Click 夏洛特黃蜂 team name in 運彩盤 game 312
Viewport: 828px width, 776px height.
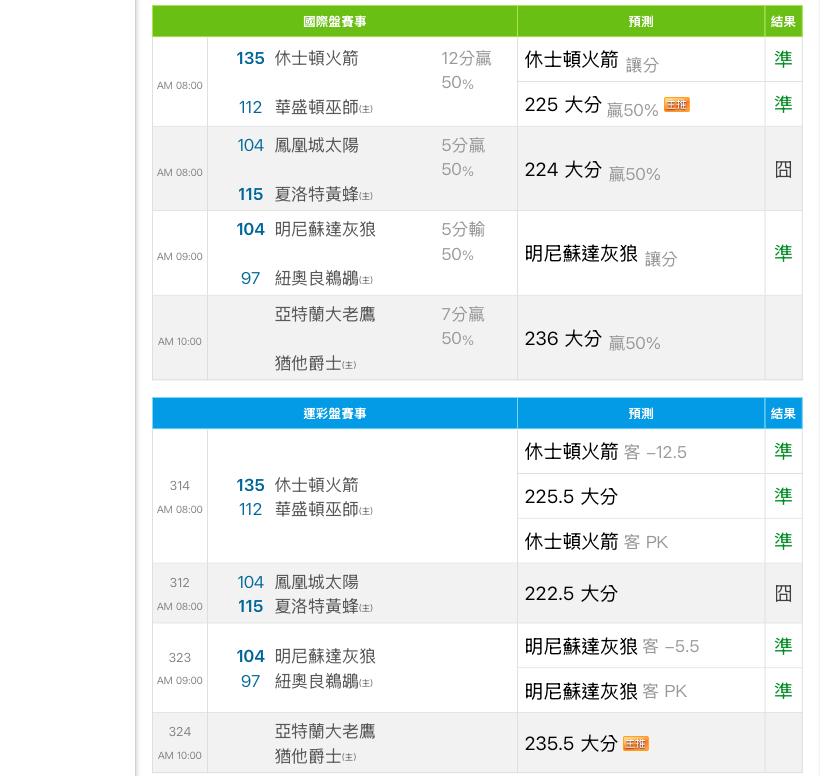pos(316,606)
